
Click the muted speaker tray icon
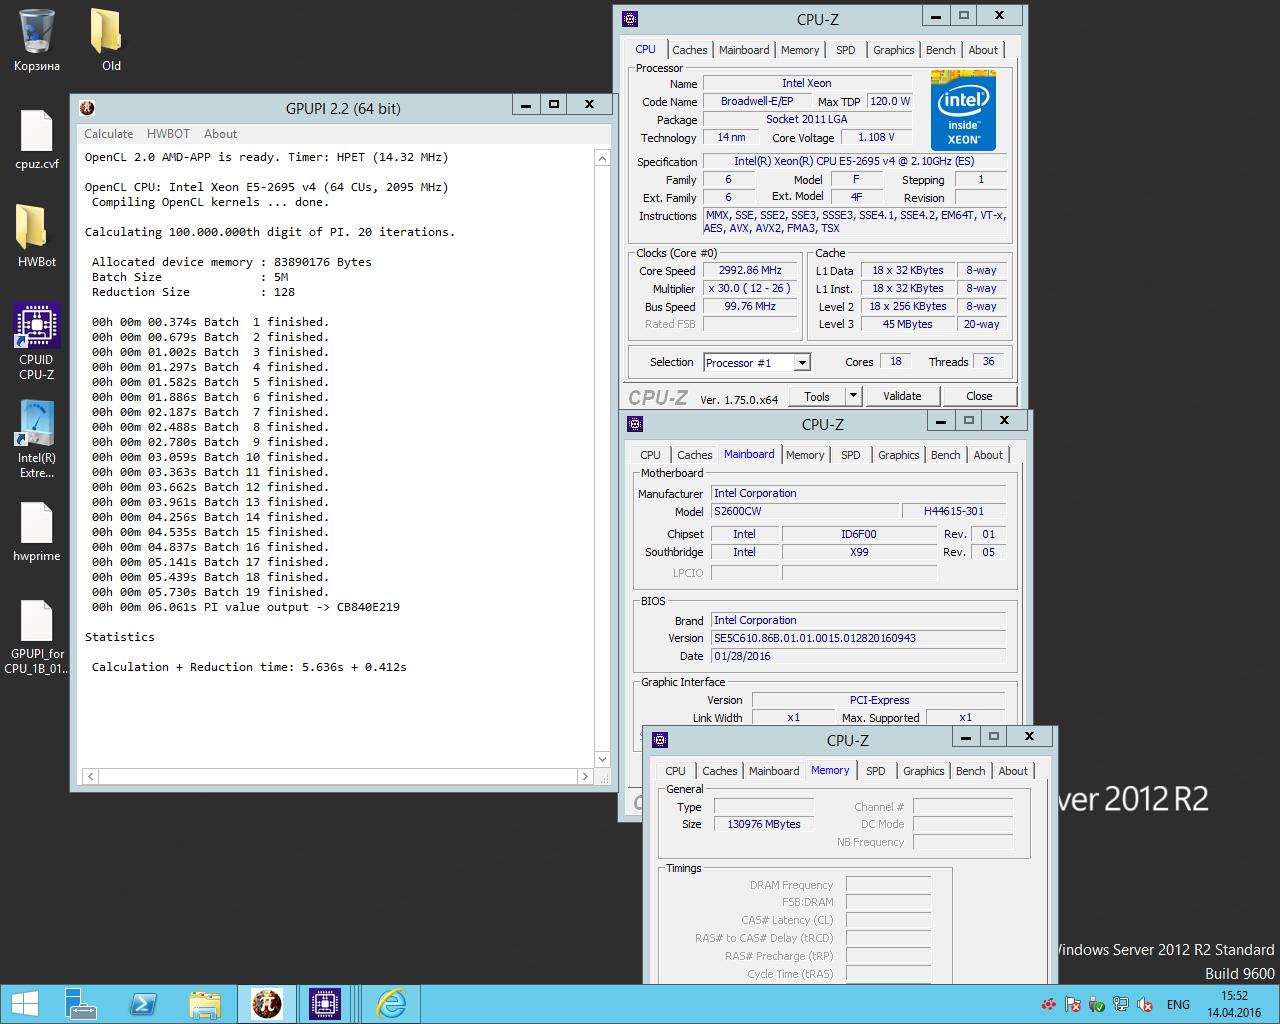click(x=1146, y=1005)
